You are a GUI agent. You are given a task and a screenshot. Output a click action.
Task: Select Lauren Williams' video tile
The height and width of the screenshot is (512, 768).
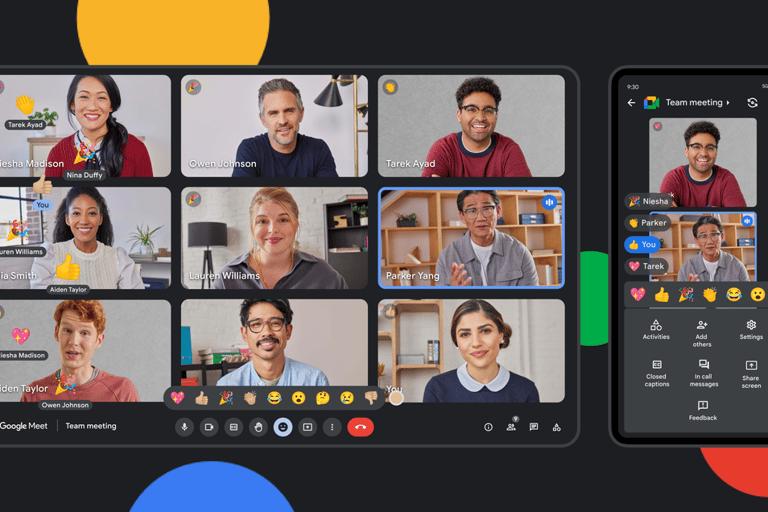click(x=274, y=238)
